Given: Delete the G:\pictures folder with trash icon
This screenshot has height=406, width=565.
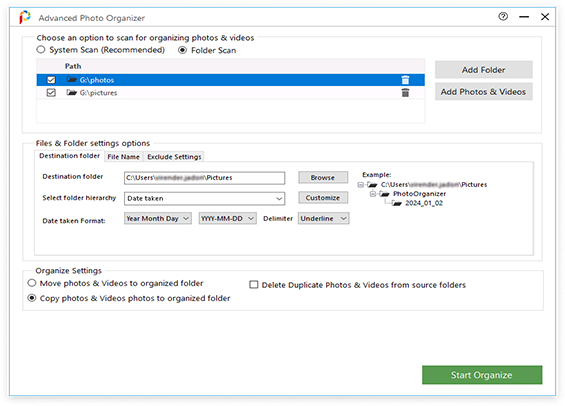Looking at the screenshot, I should click(405, 93).
